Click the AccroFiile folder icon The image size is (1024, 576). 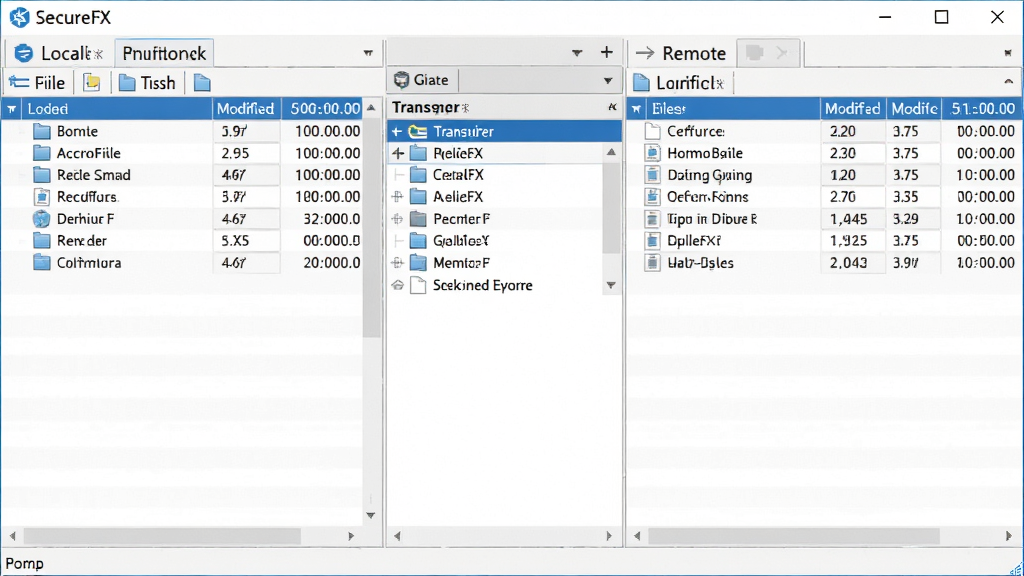pyautogui.click(x=42, y=153)
